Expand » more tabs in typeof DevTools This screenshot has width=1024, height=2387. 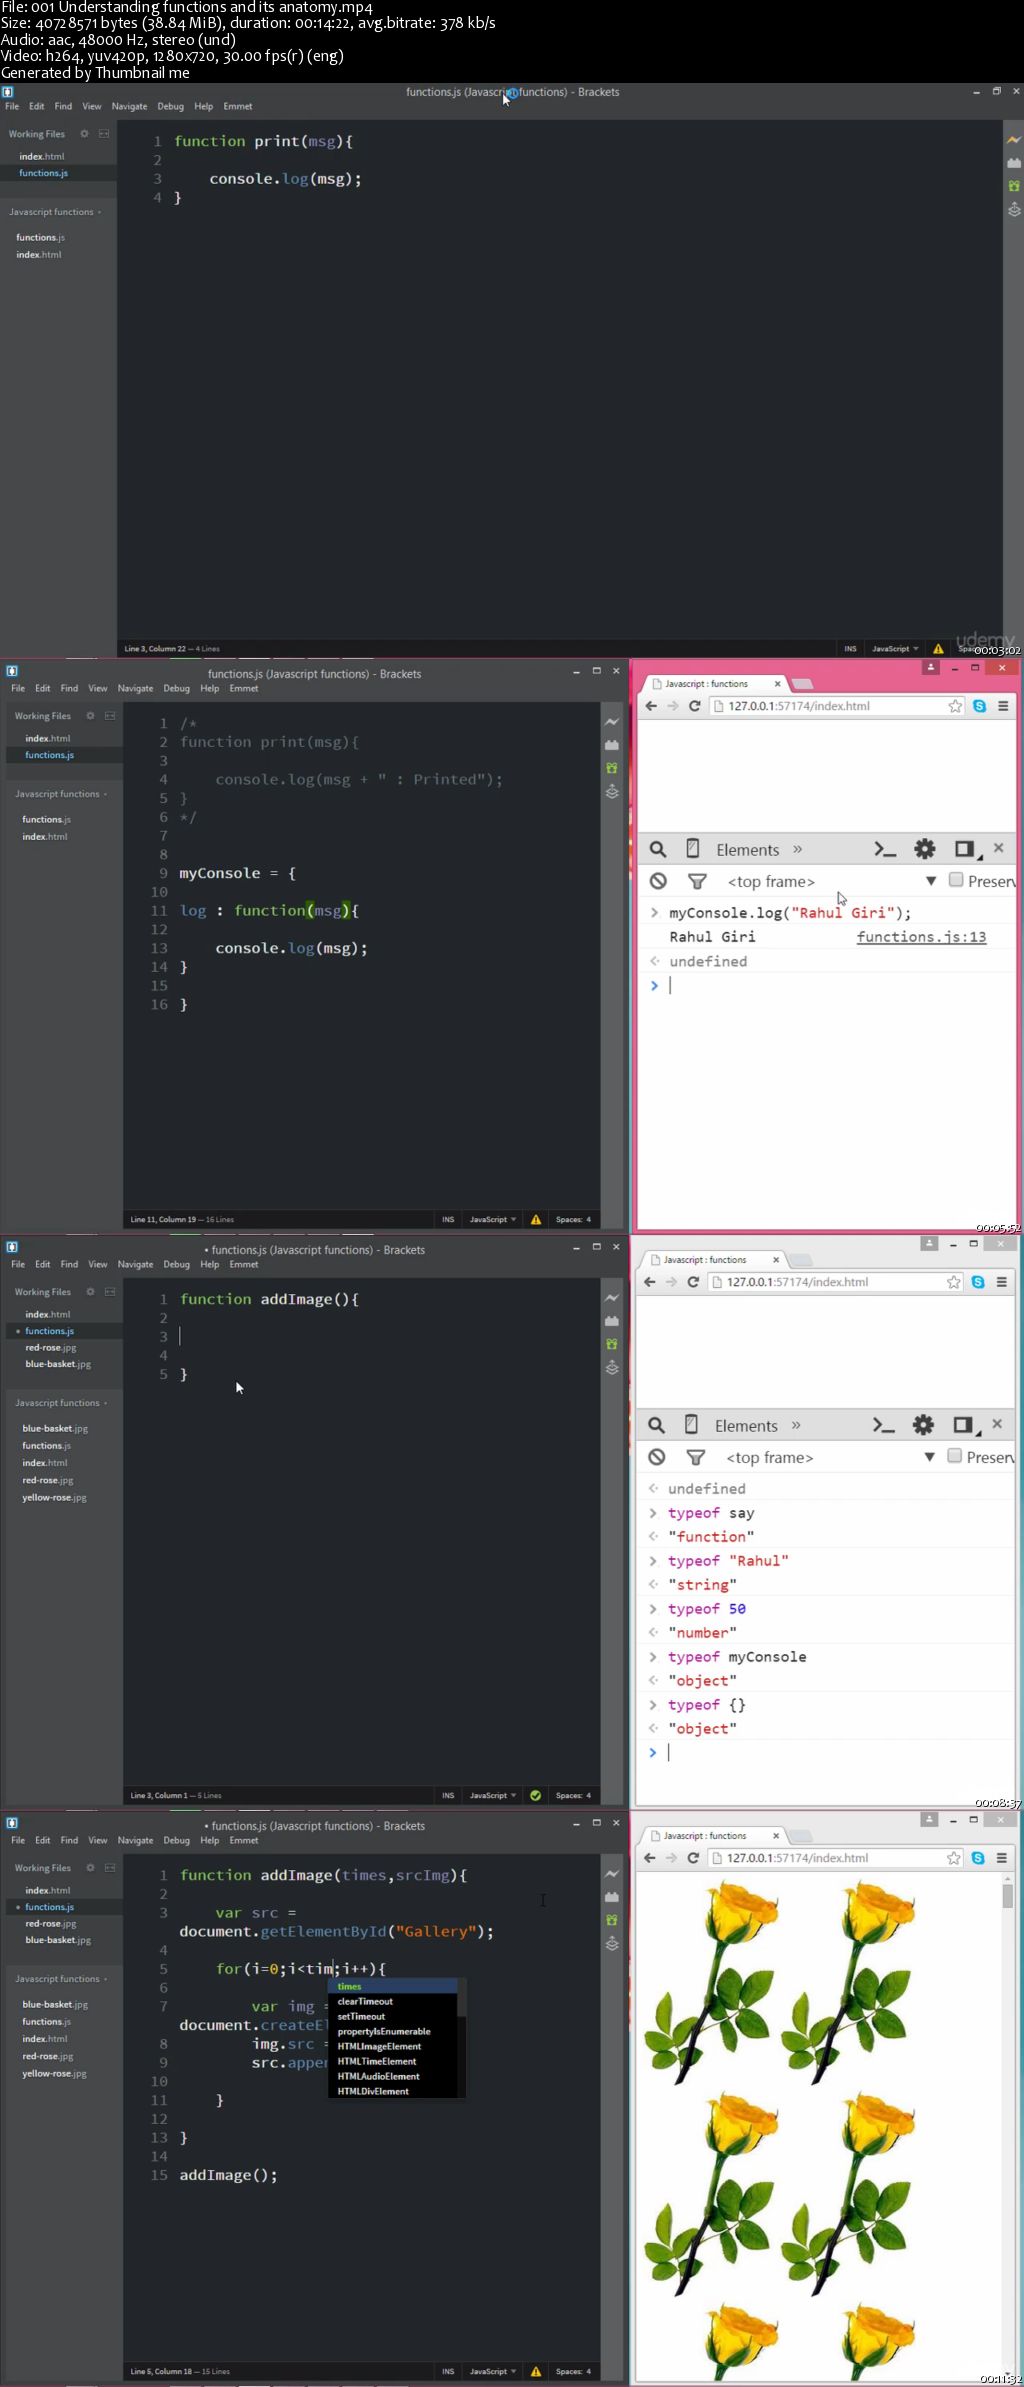(796, 1425)
